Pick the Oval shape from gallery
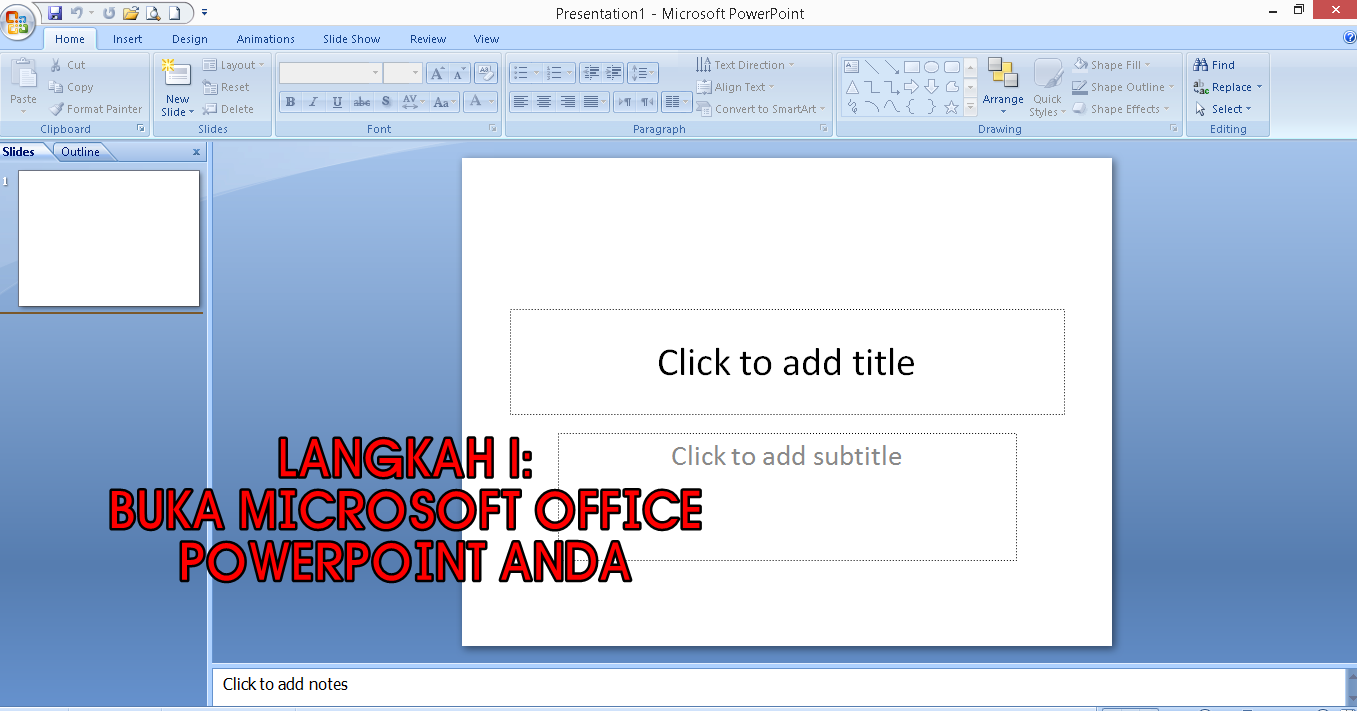1357x711 pixels. pyautogui.click(x=931, y=67)
